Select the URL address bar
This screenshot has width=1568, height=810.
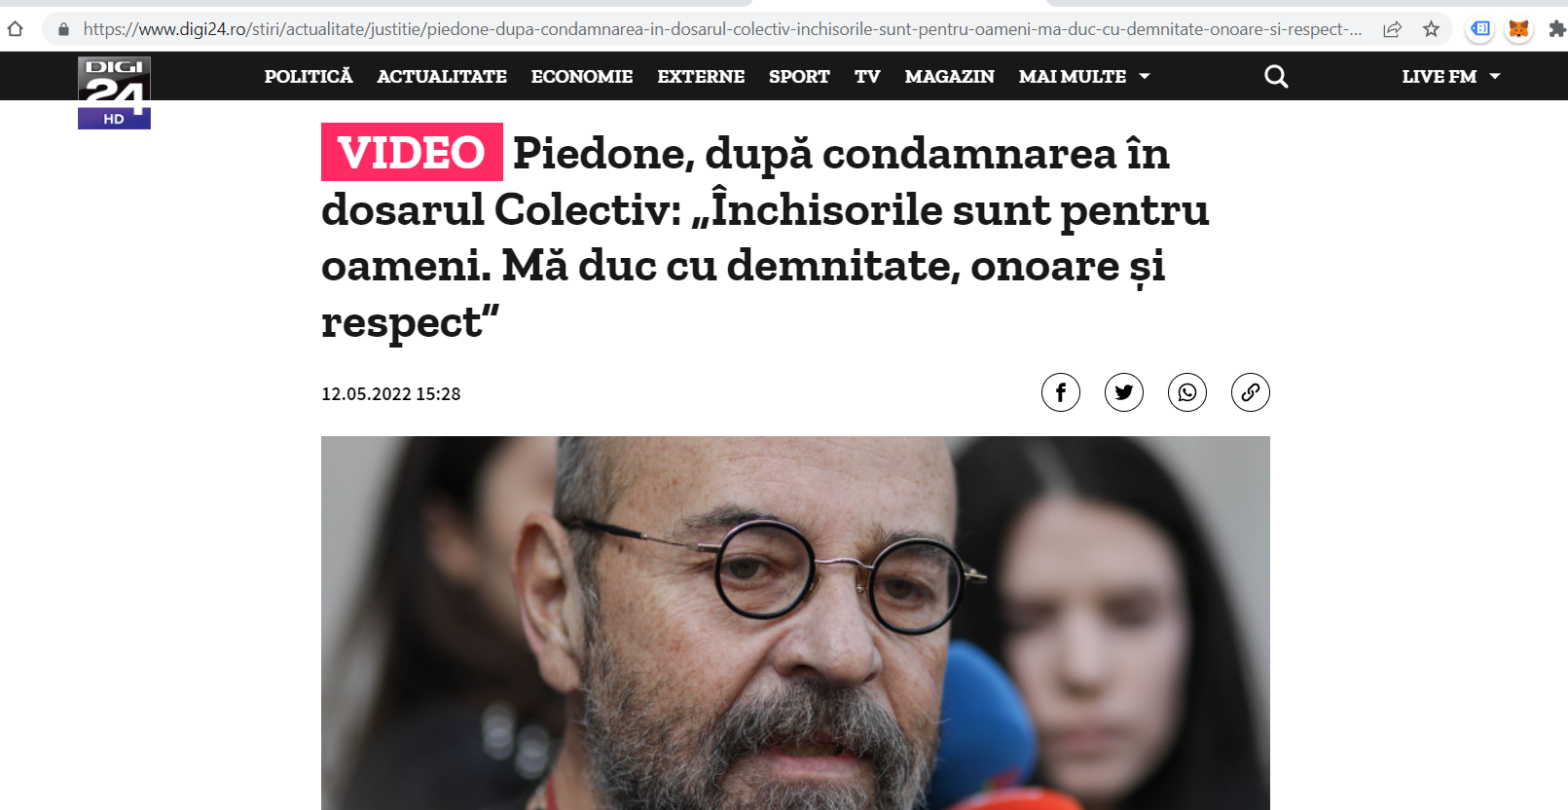point(720,29)
